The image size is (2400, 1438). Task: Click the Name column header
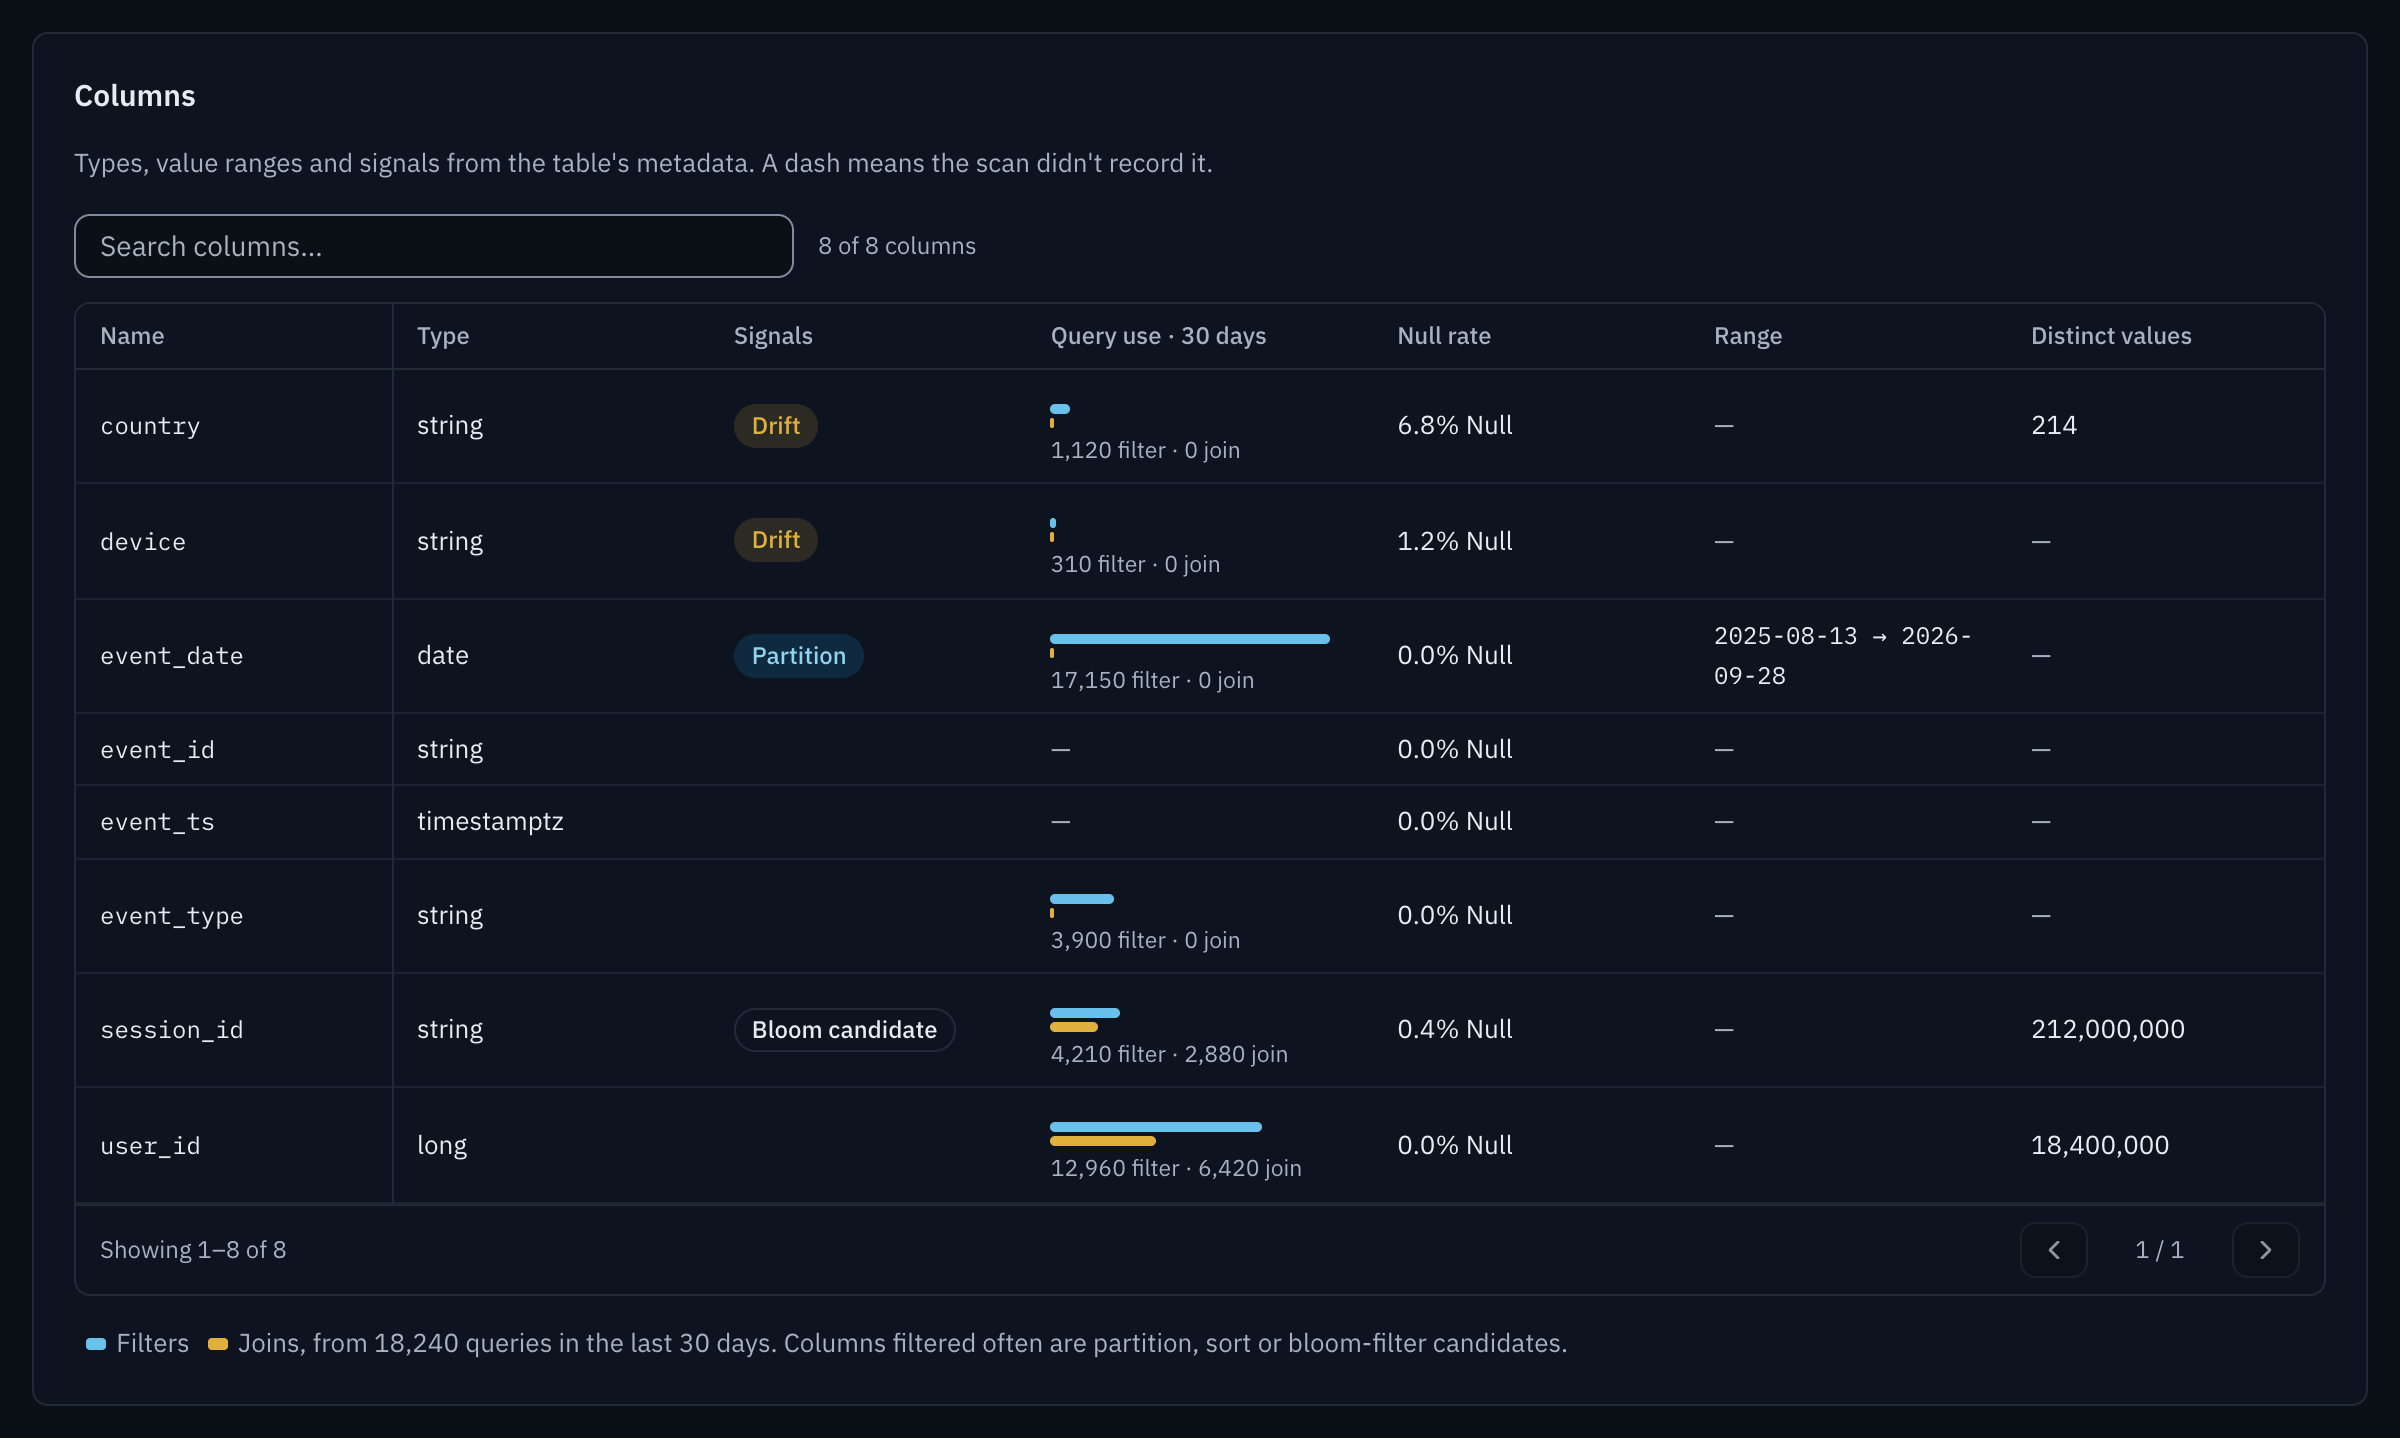(132, 336)
